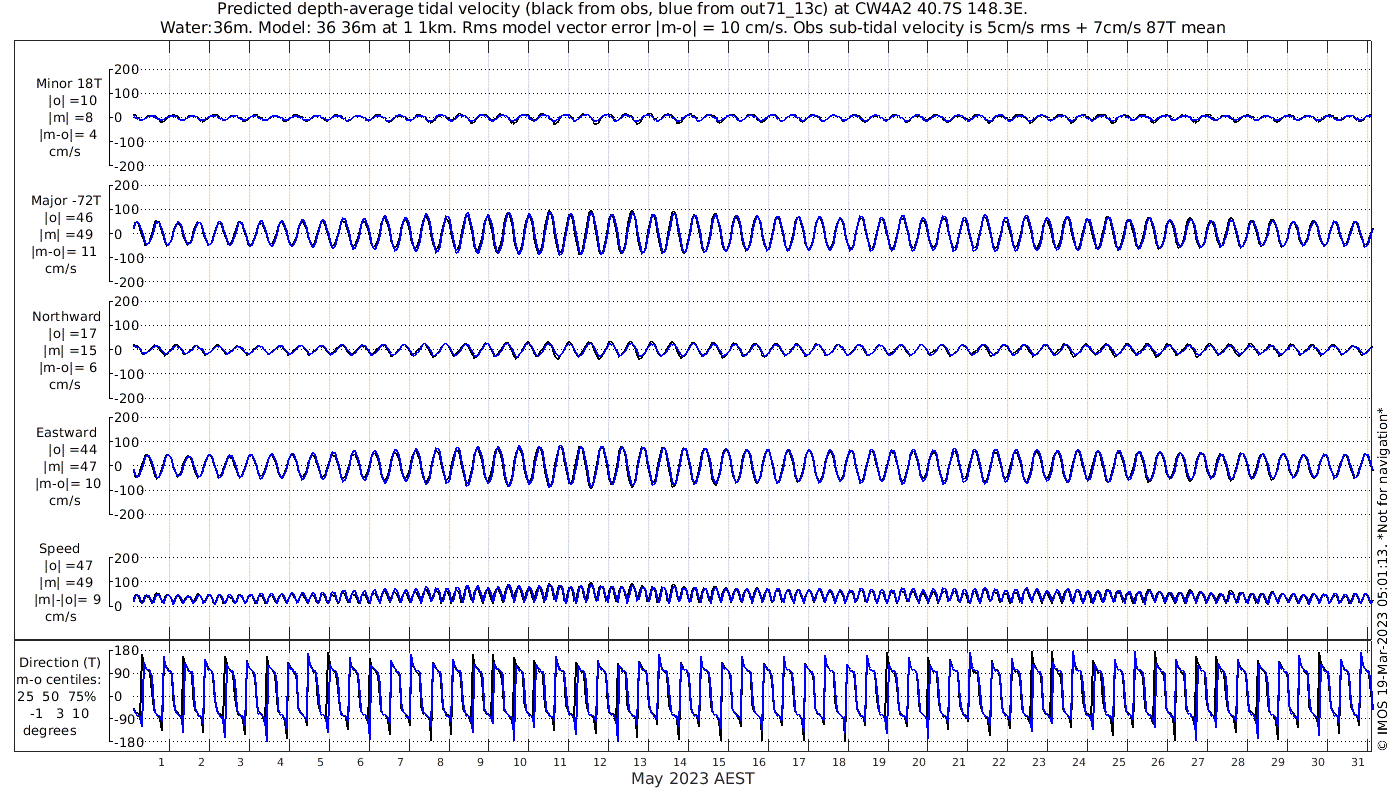Click the 'Minor 18T' panel label

tap(68, 83)
